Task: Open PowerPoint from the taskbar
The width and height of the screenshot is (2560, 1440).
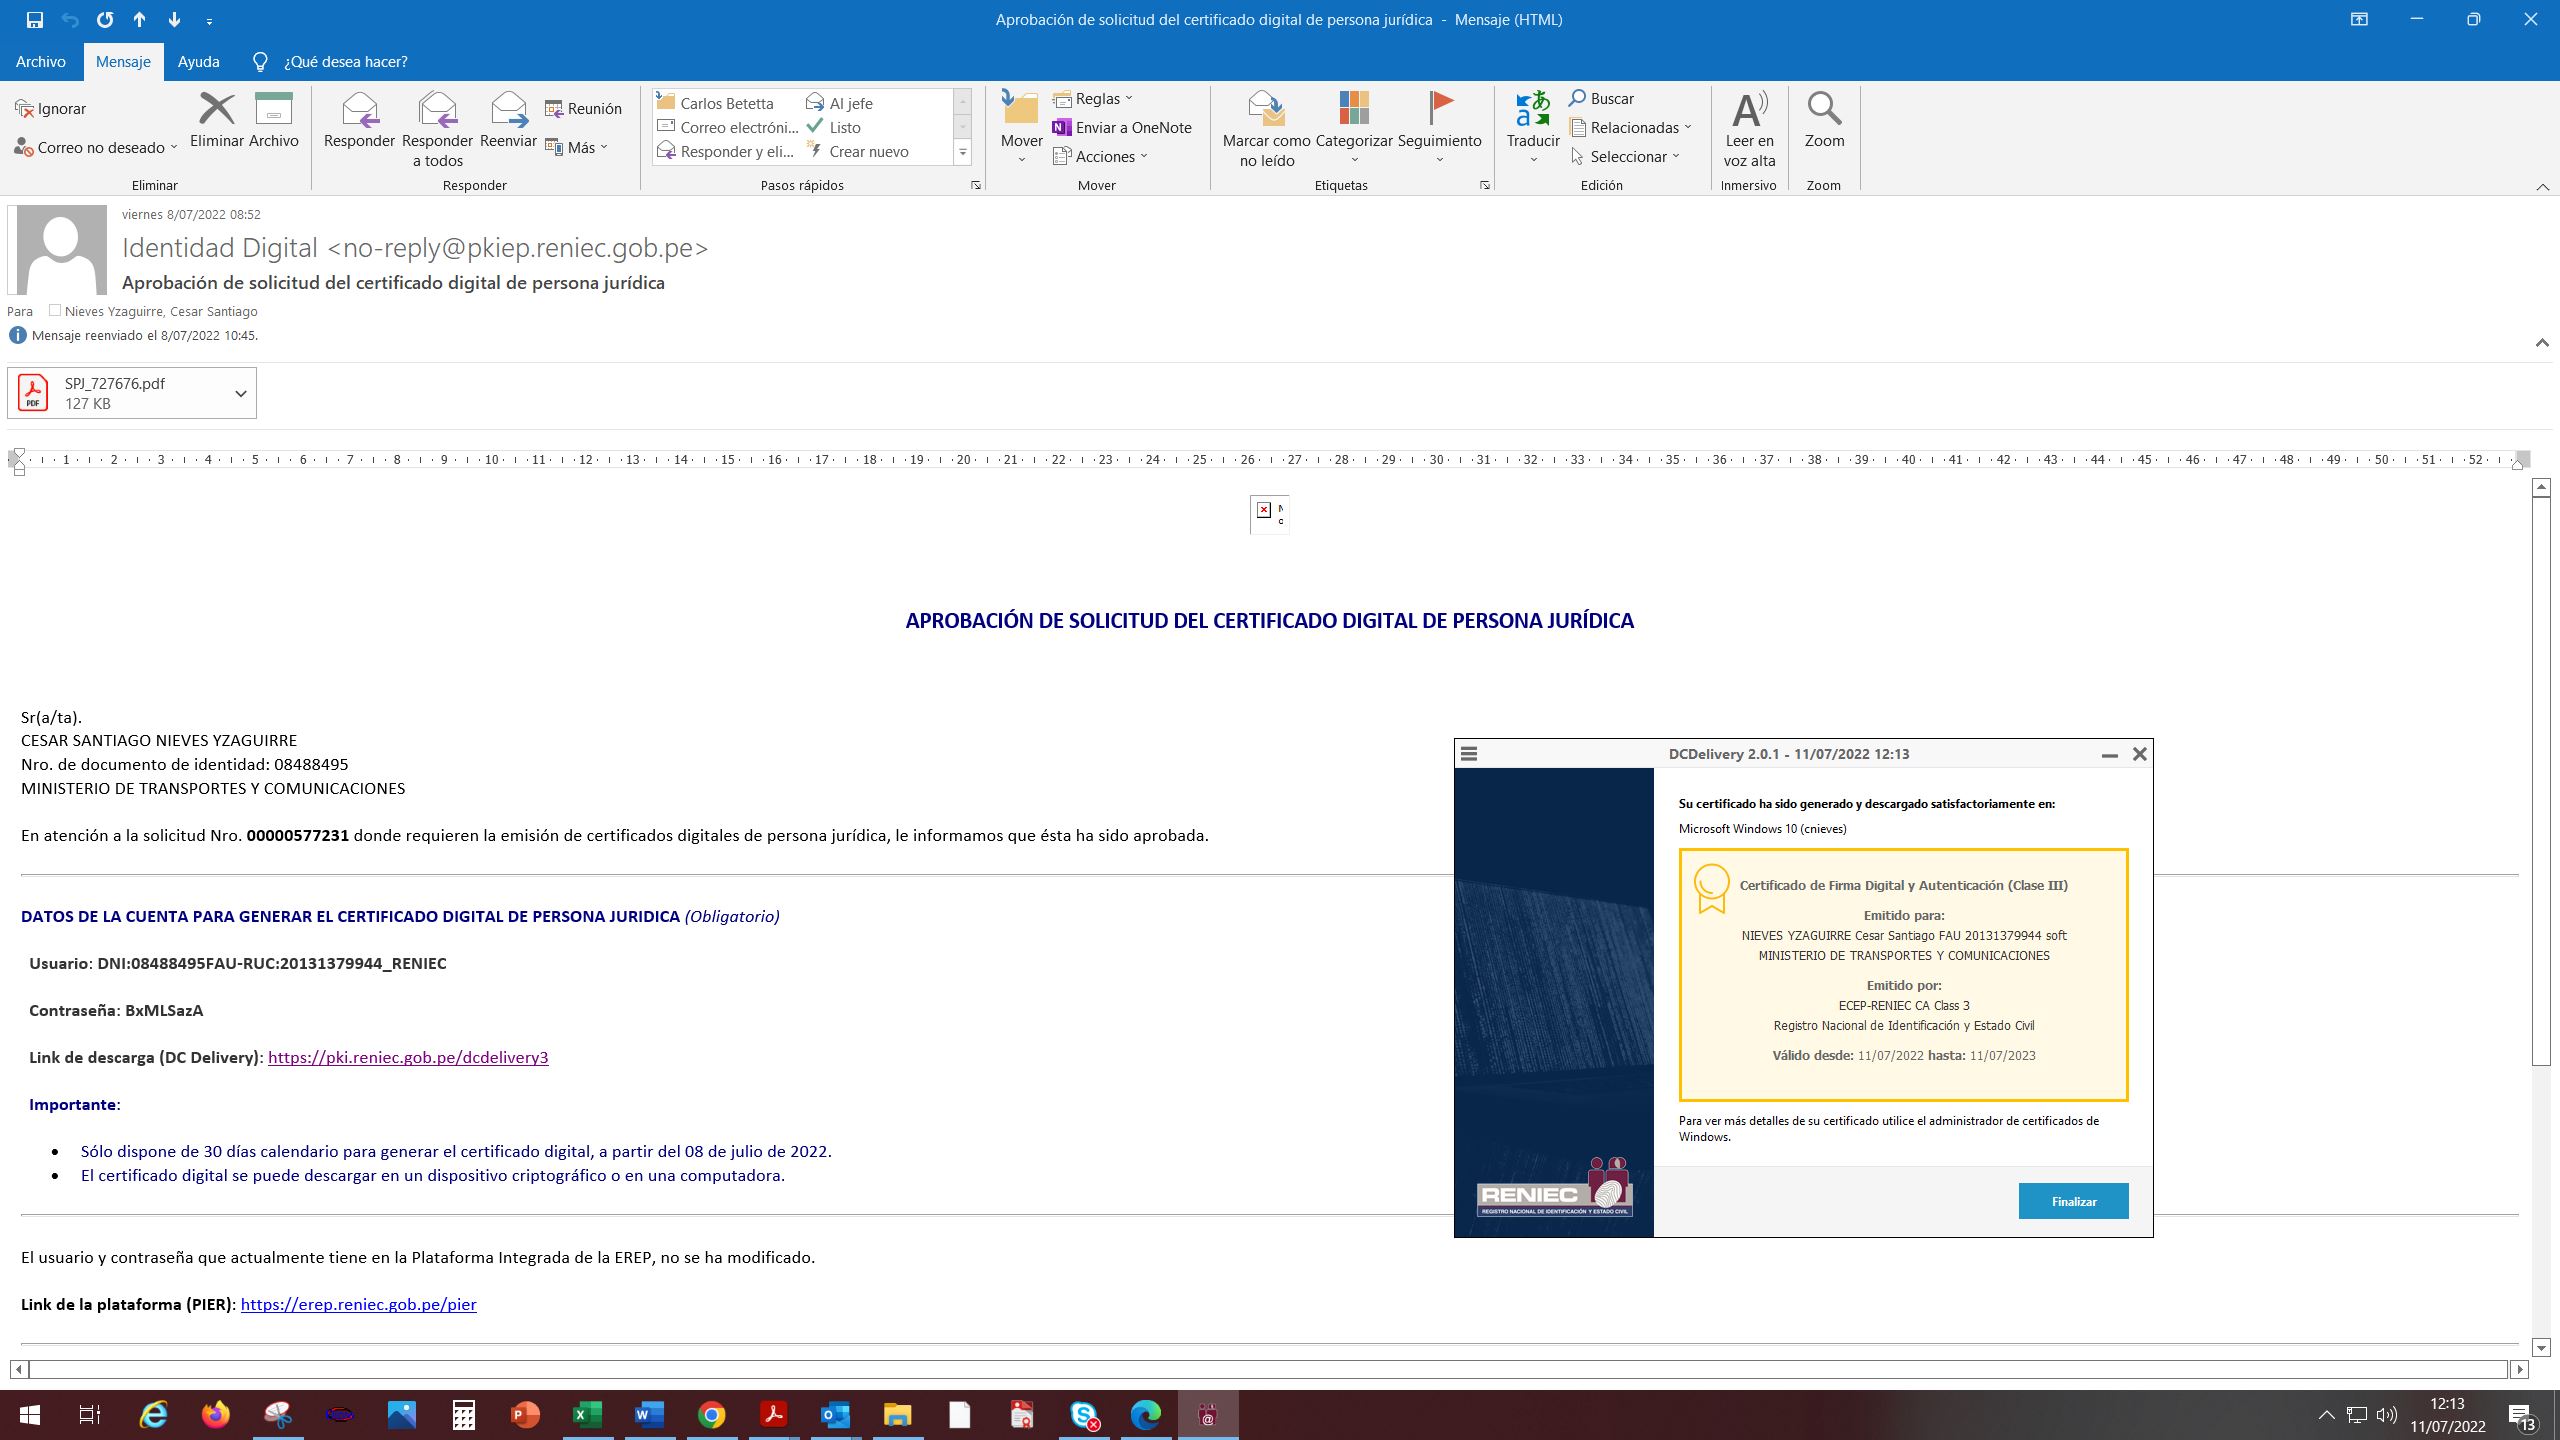Action: [525, 1414]
